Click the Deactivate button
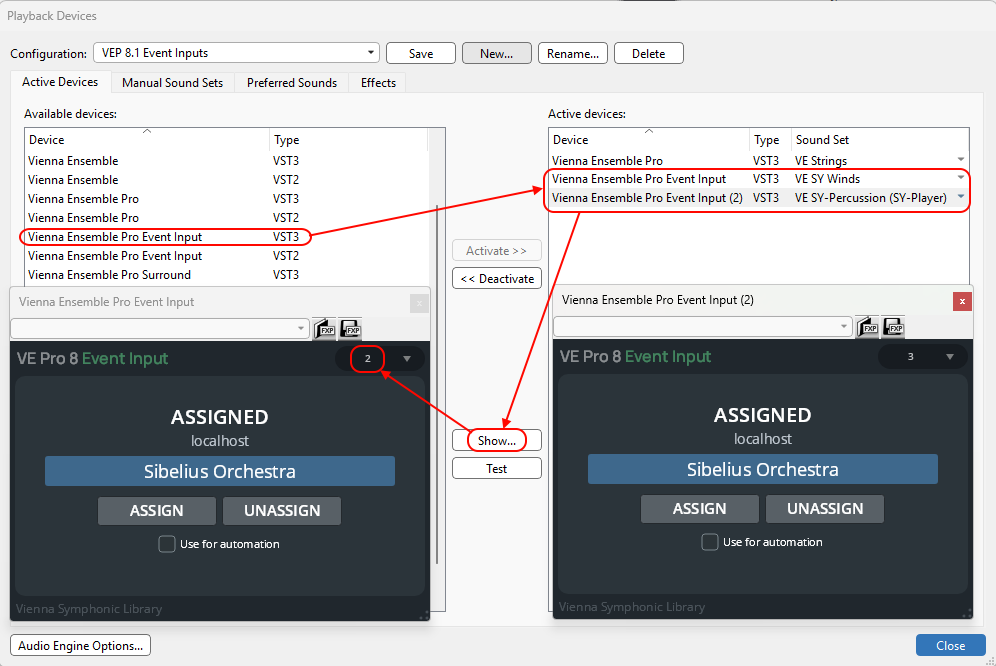The height and width of the screenshot is (666, 996). pyautogui.click(x=497, y=278)
